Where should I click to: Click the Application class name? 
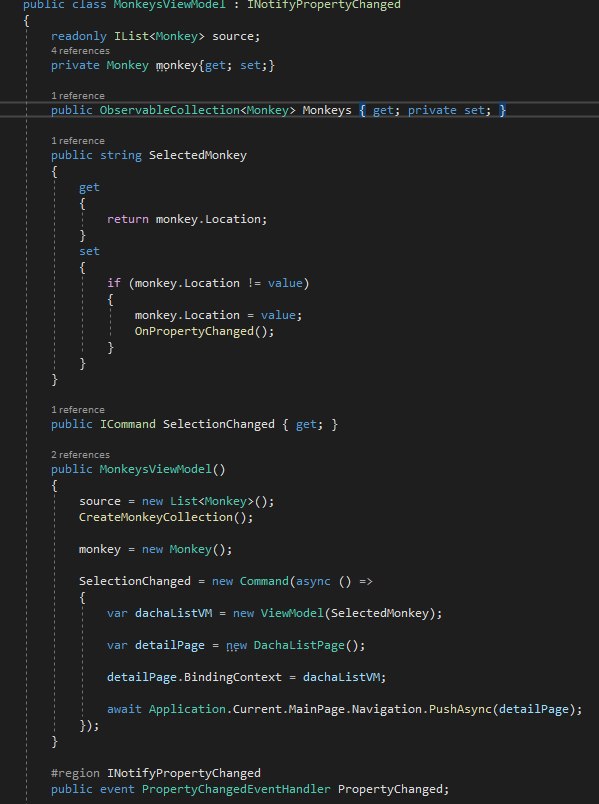coord(187,709)
